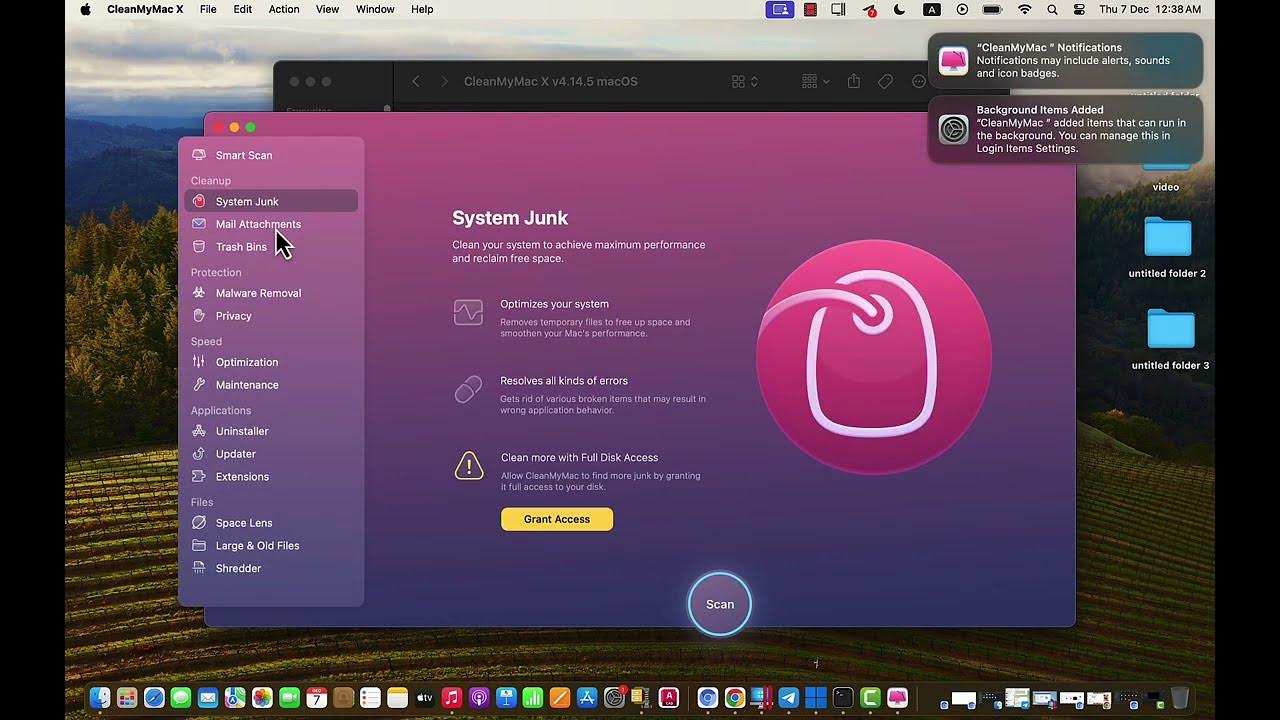Open Photos from the Dock
Viewport: 1280px width, 720px height.
pyautogui.click(x=262, y=698)
